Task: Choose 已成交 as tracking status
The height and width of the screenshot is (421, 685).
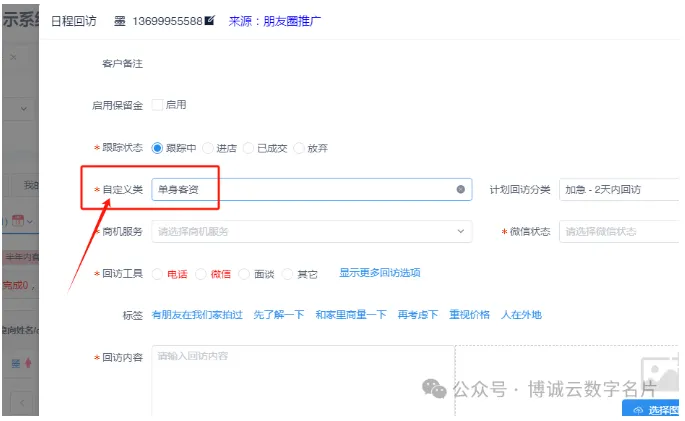Action: pyautogui.click(x=252, y=148)
